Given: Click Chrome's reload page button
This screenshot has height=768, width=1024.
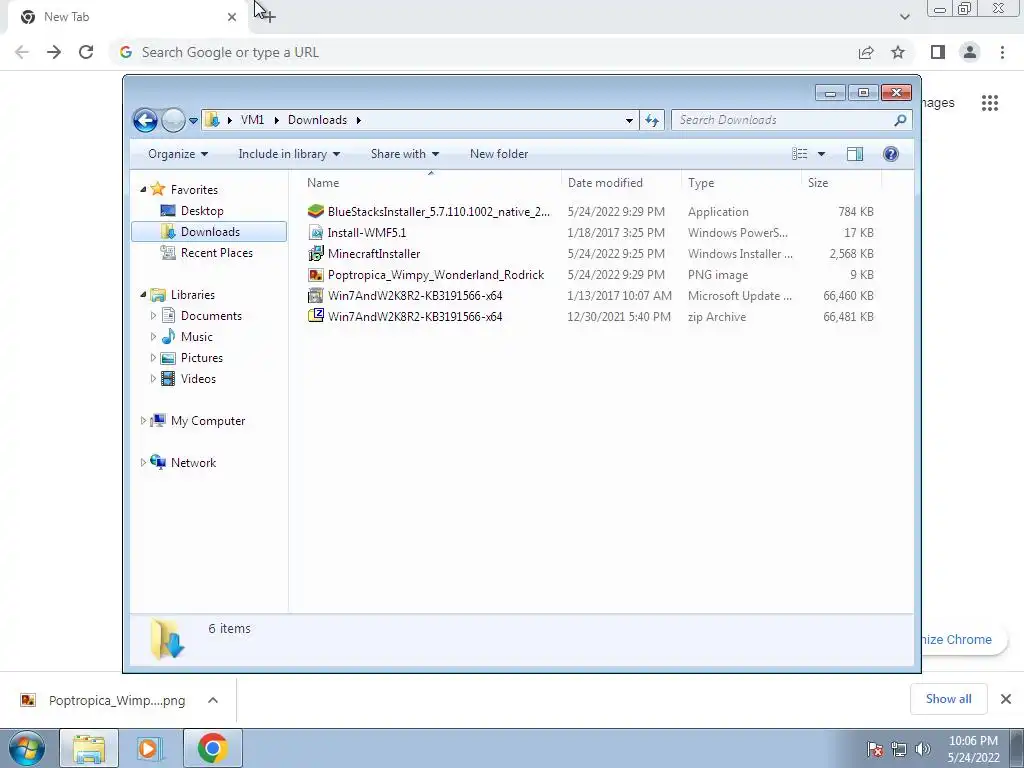Looking at the screenshot, I should click(86, 52).
